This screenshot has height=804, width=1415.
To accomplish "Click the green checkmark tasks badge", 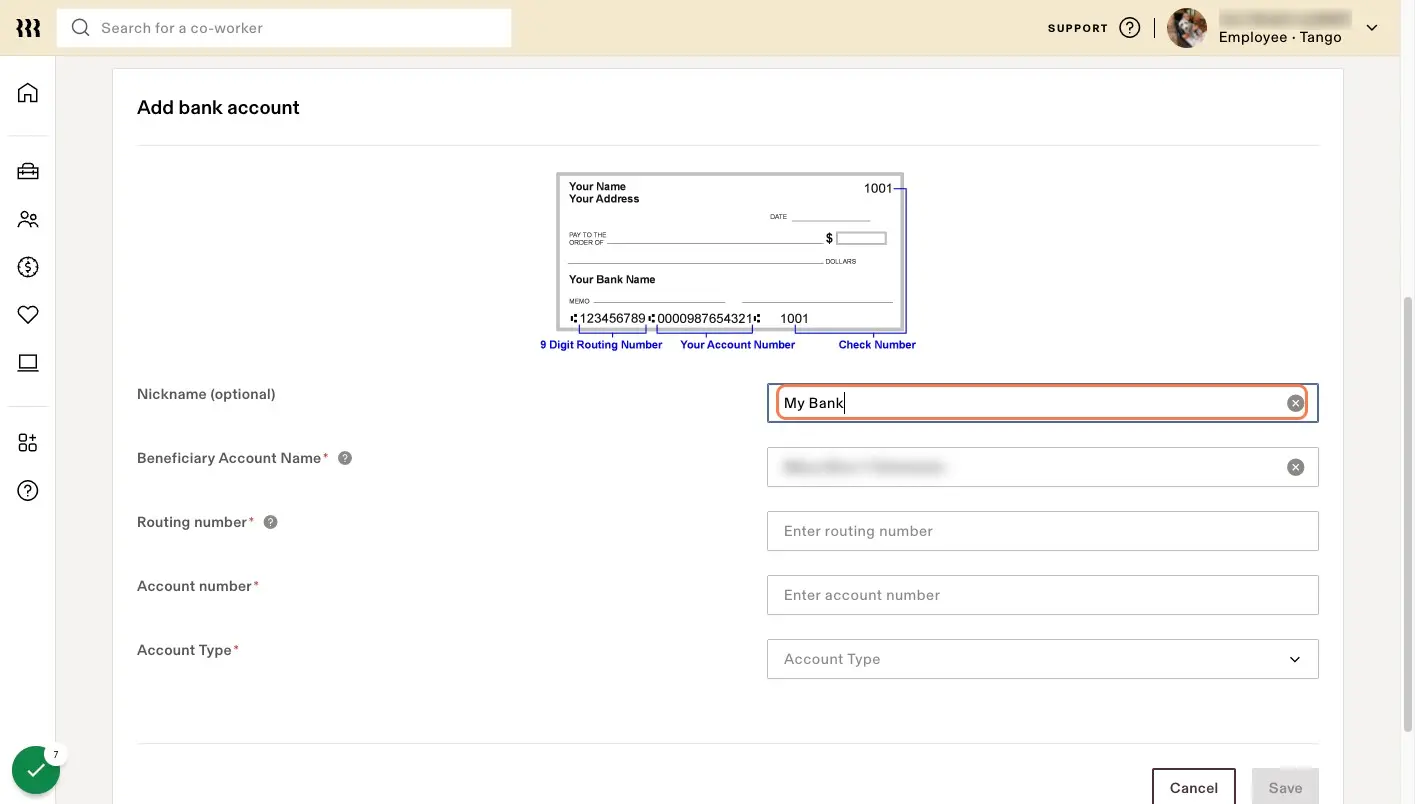I will point(36,770).
